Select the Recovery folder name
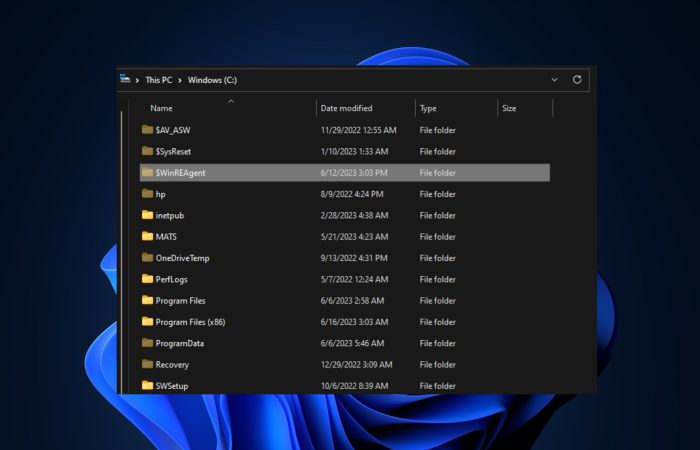This screenshot has height=450, width=700. tap(172, 365)
